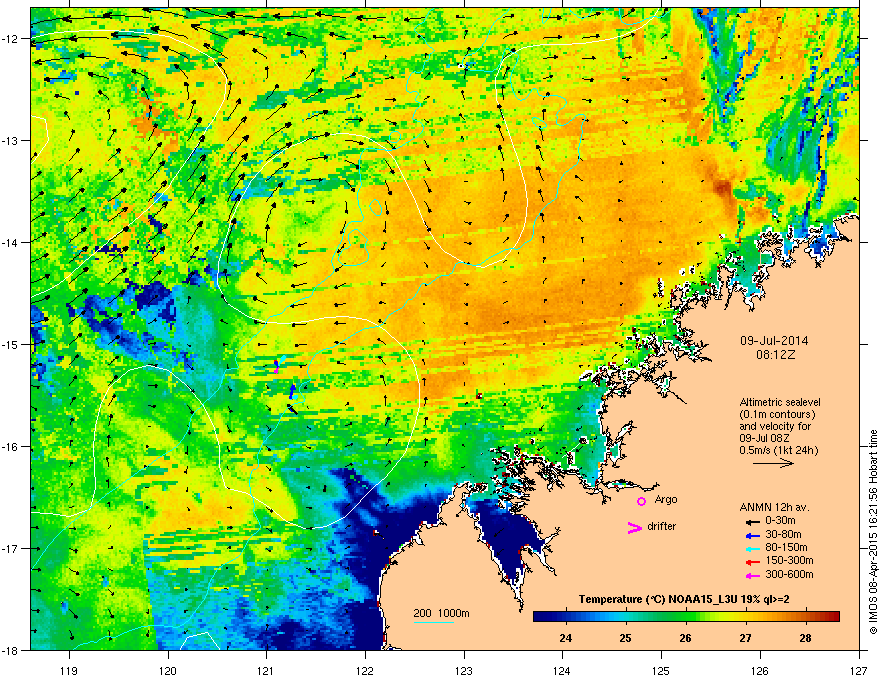Click the 'Altimetric sealevel' text line
The height and width of the screenshot is (680, 880).
pyautogui.click(x=780, y=403)
